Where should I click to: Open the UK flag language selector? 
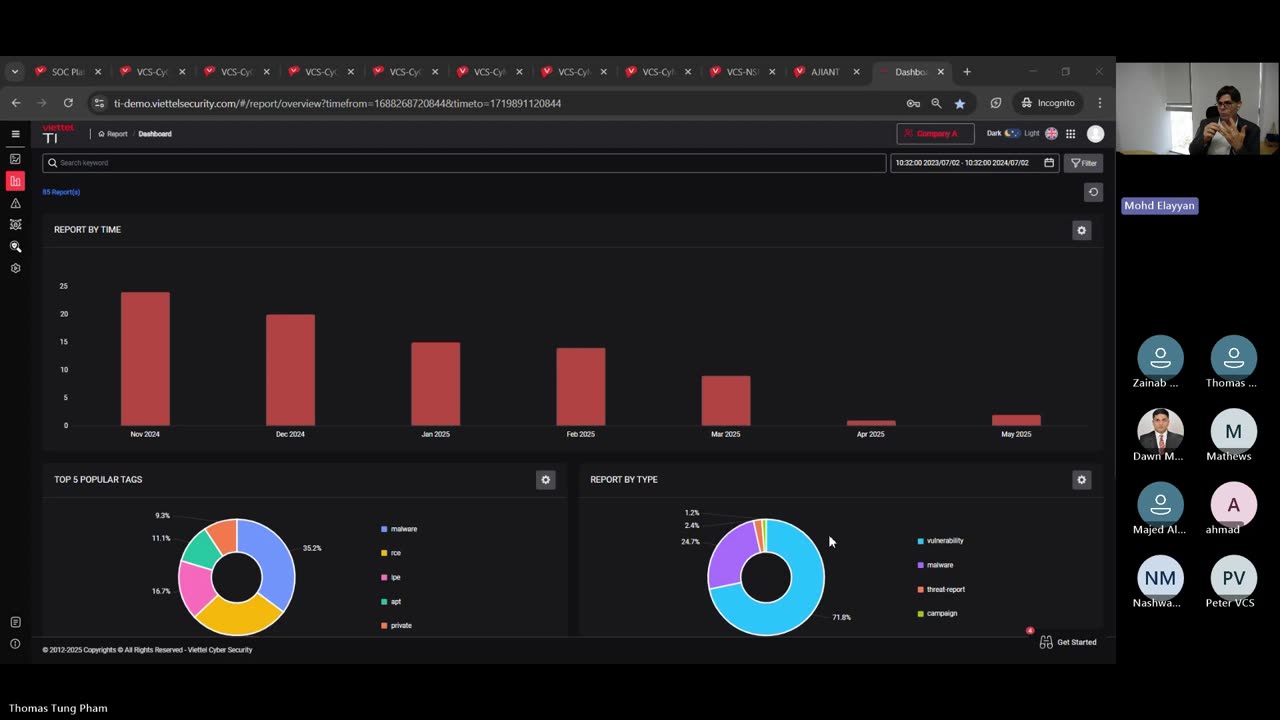tap(1051, 134)
